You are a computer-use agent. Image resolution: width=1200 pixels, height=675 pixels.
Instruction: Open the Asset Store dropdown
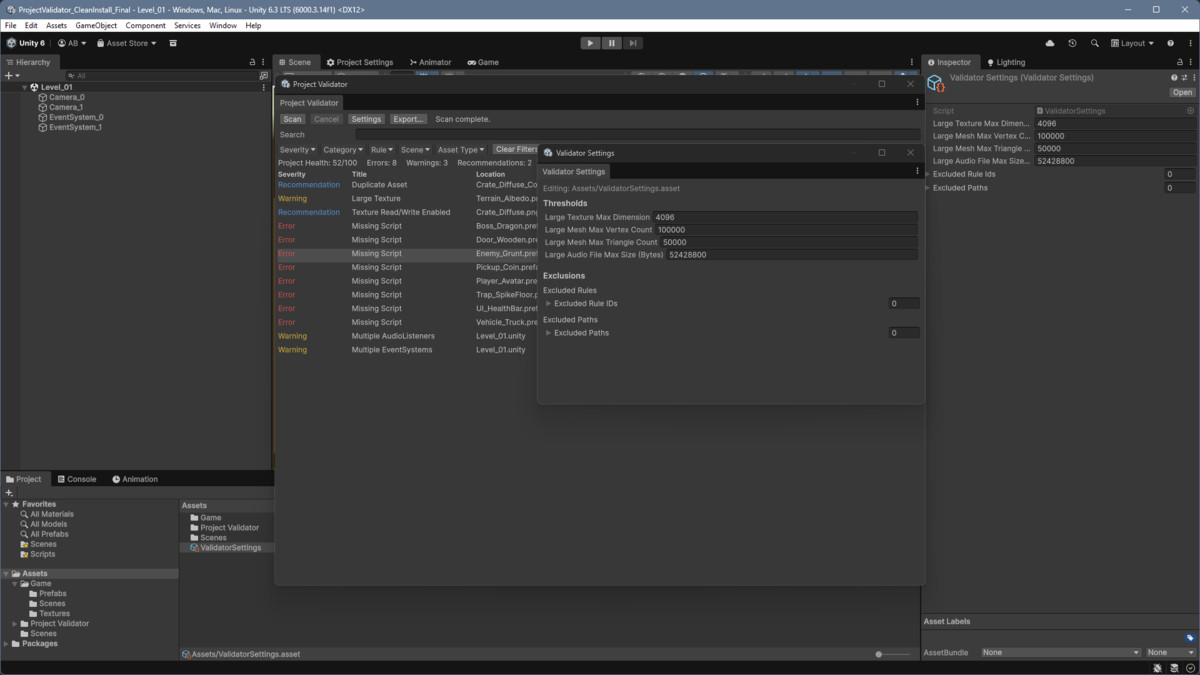(127, 43)
